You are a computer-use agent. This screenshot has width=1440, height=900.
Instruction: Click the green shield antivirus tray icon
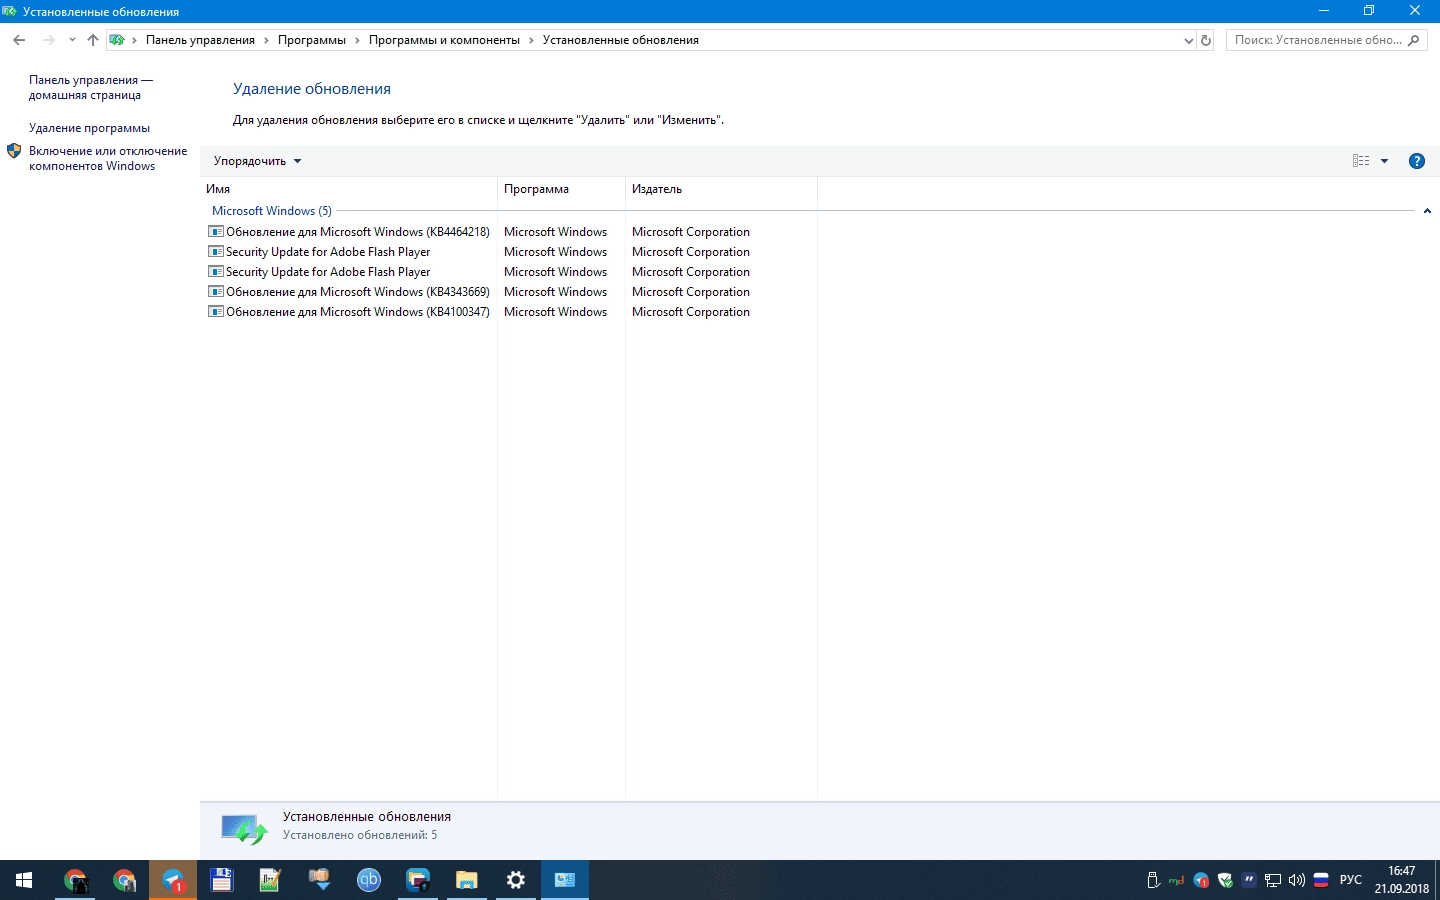(x=1225, y=881)
